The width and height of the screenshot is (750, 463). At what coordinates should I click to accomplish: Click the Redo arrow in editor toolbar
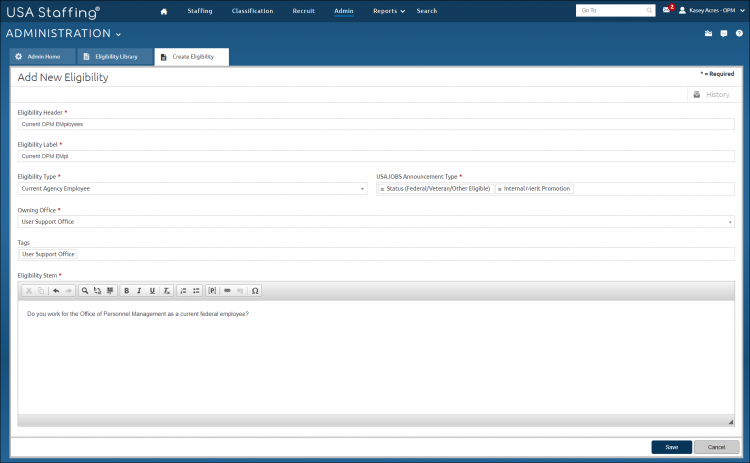(68, 291)
